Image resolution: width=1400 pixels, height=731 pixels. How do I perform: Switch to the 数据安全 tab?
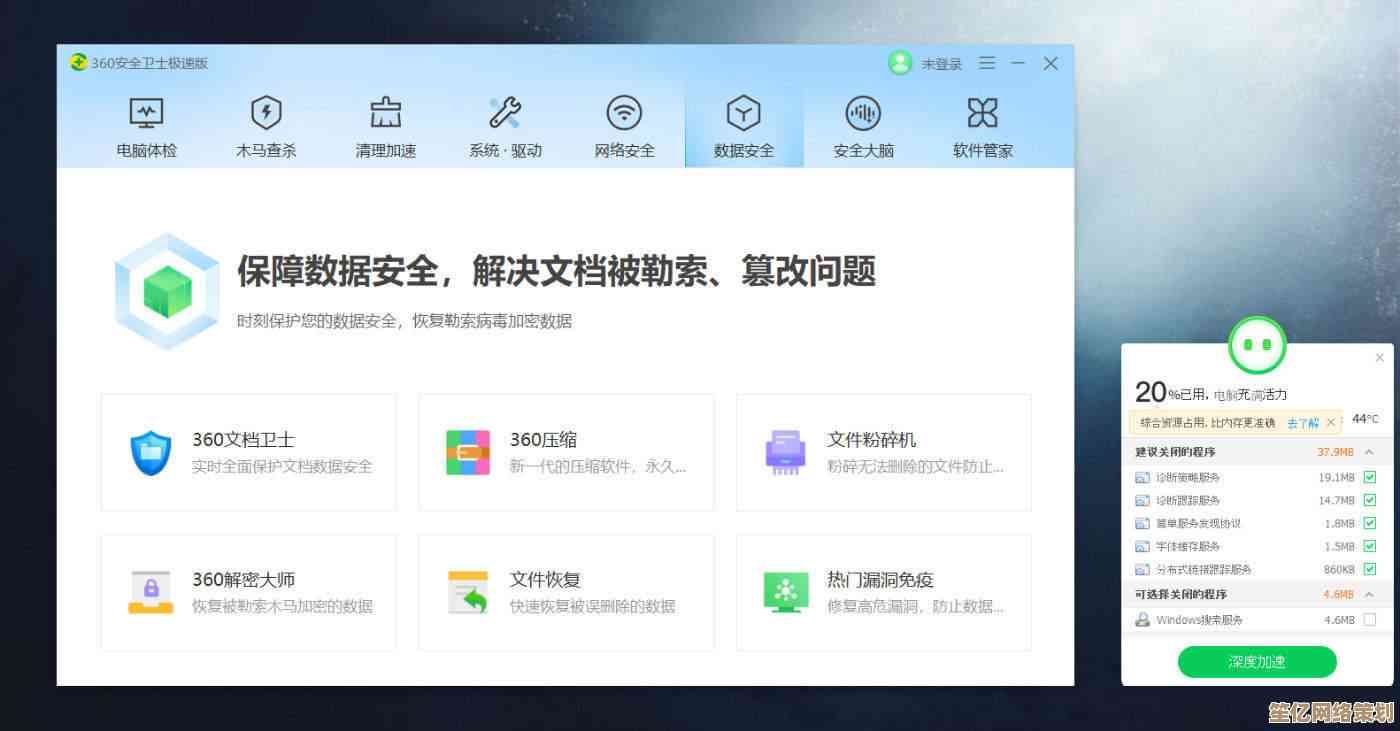743,127
